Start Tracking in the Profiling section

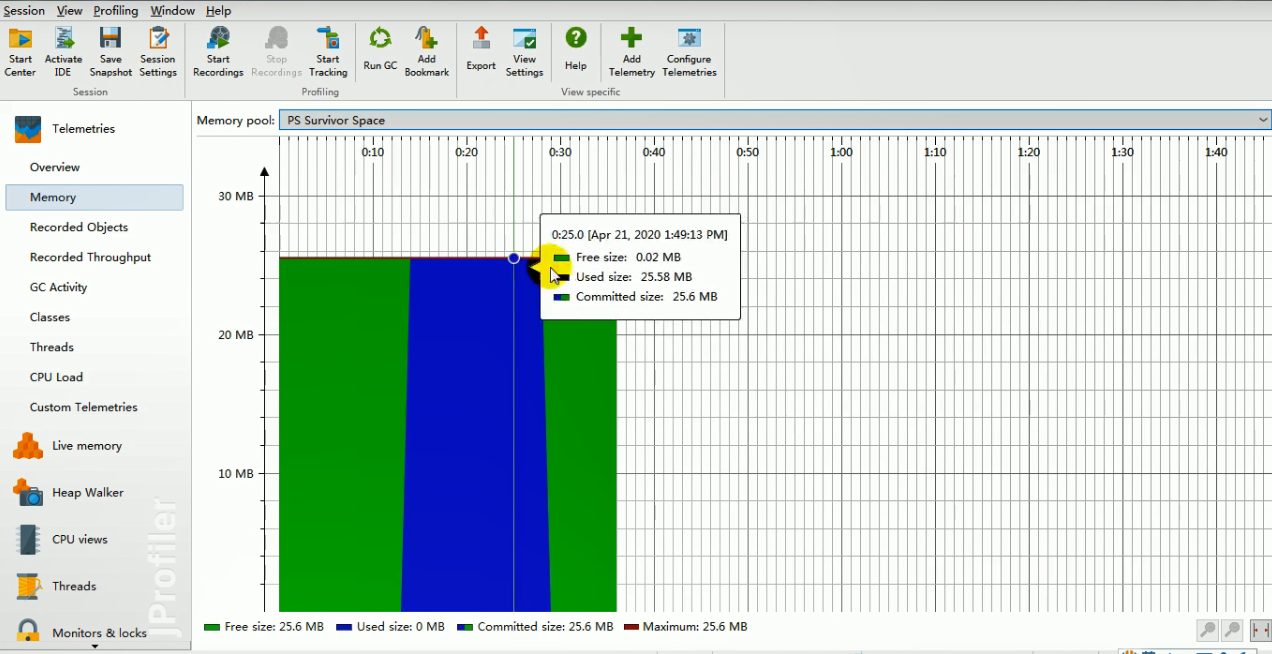[x=328, y=48]
